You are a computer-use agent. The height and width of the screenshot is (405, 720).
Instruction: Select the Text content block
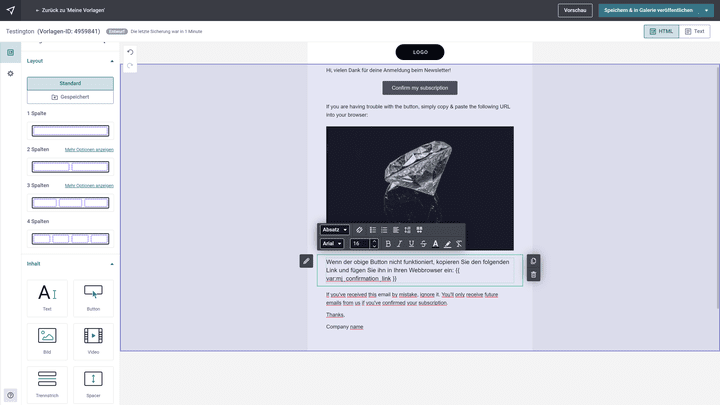[47, 298]
